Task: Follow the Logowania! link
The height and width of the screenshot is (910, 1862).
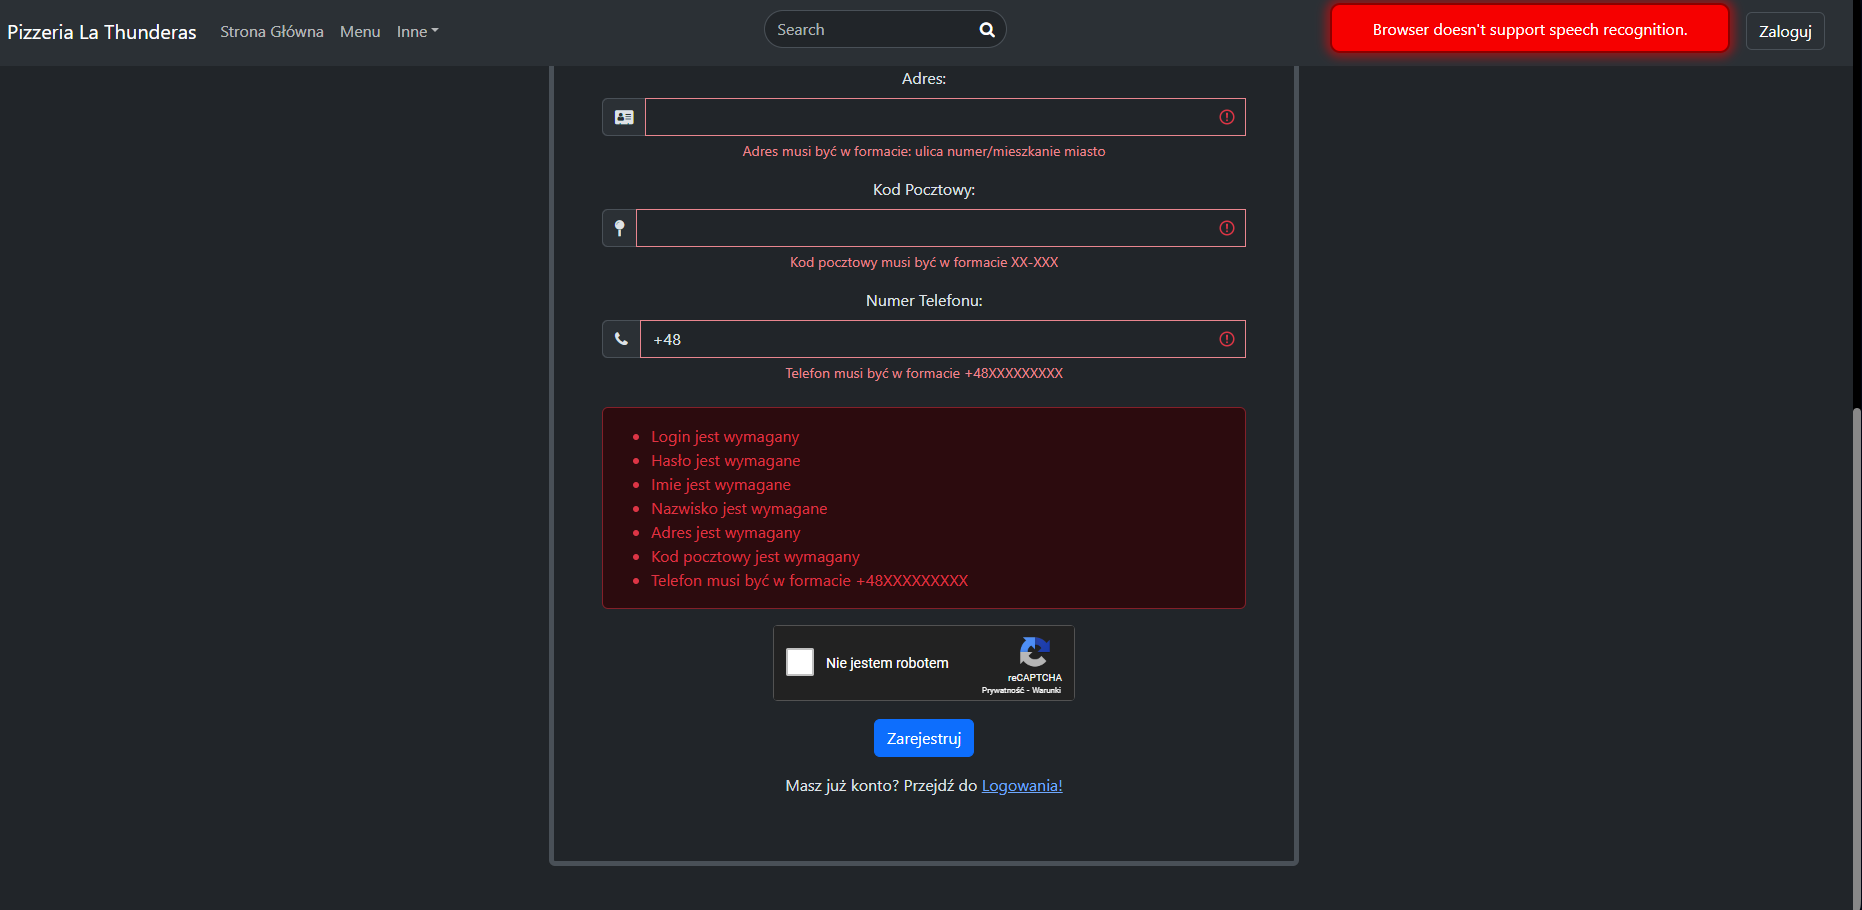Action: (1021, 786)
